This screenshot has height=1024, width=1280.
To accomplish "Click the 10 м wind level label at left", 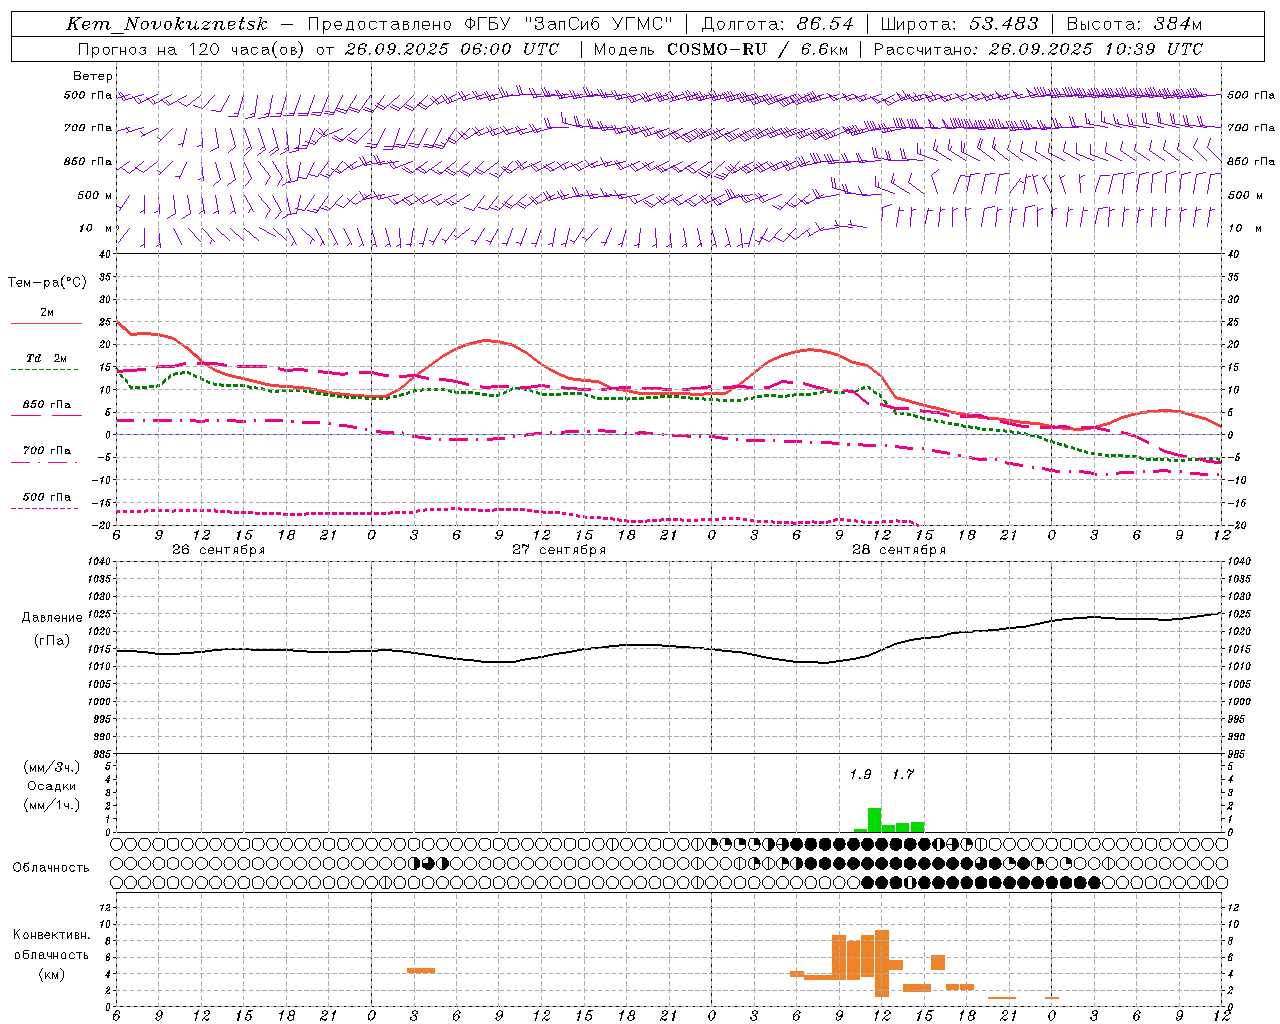I will click(95, 228).
